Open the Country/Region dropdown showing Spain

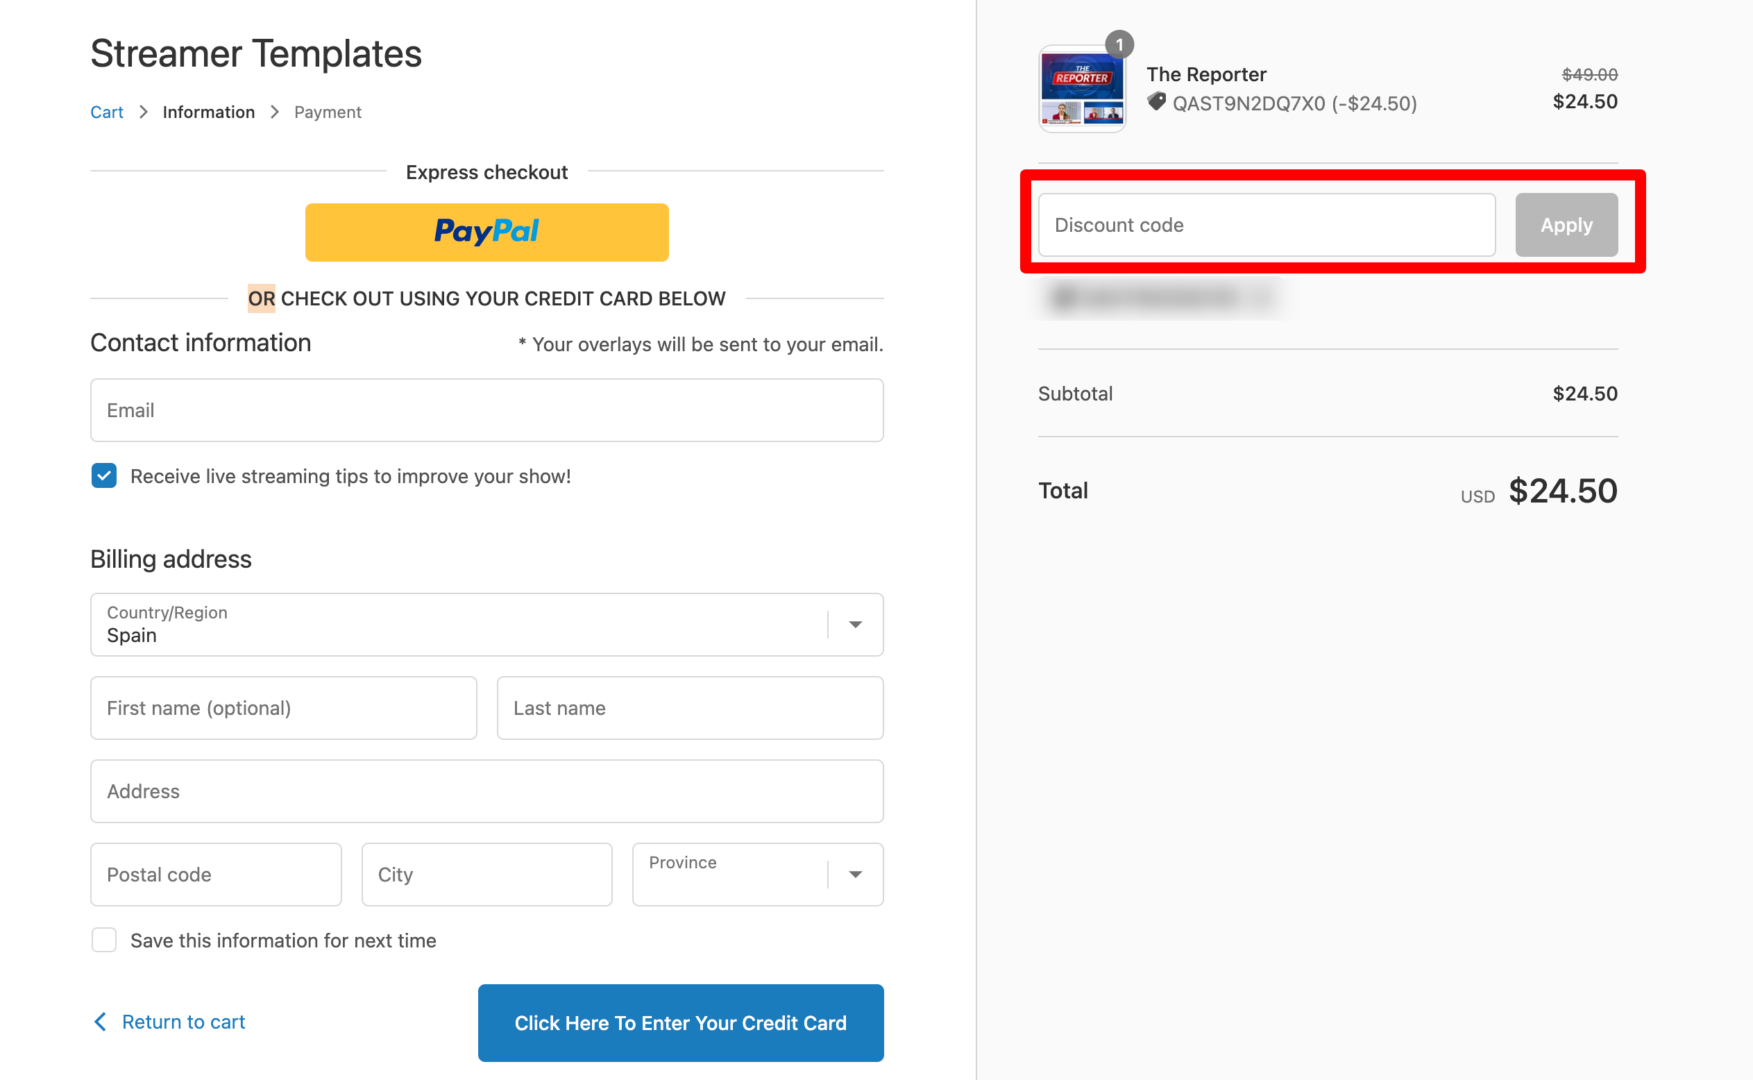pyautogui.click(x=486, y=624)
